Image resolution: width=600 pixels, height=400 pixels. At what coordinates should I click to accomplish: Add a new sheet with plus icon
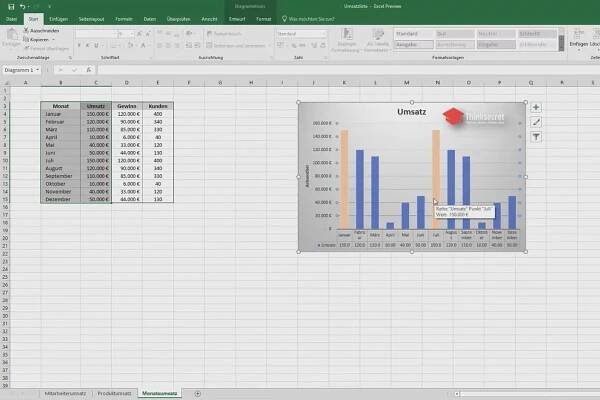click(198, 393)
